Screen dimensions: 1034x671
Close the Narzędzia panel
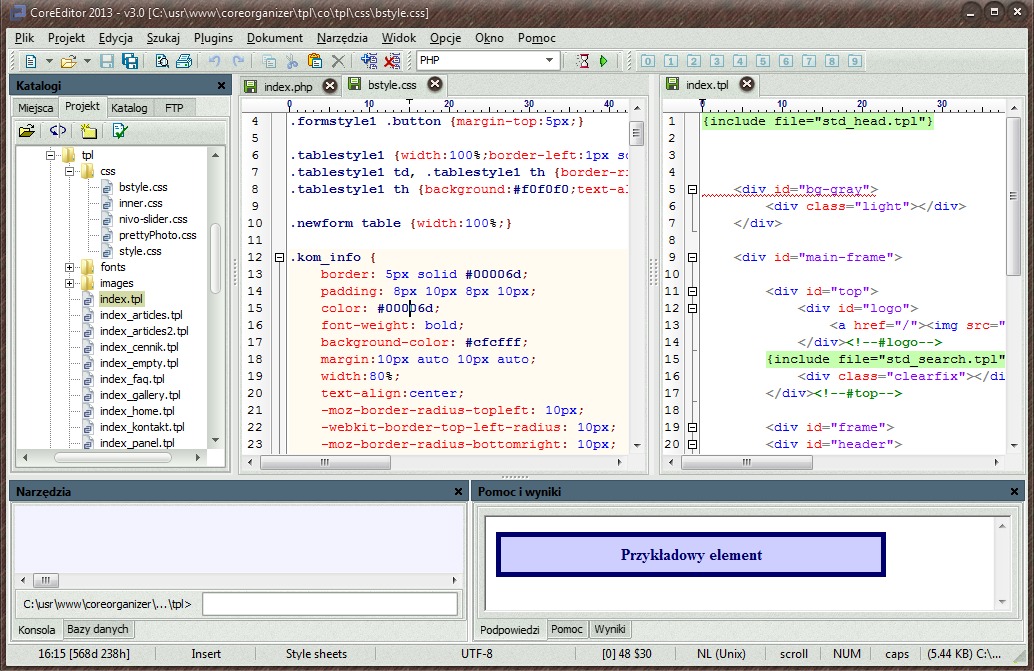coord(458,492)
